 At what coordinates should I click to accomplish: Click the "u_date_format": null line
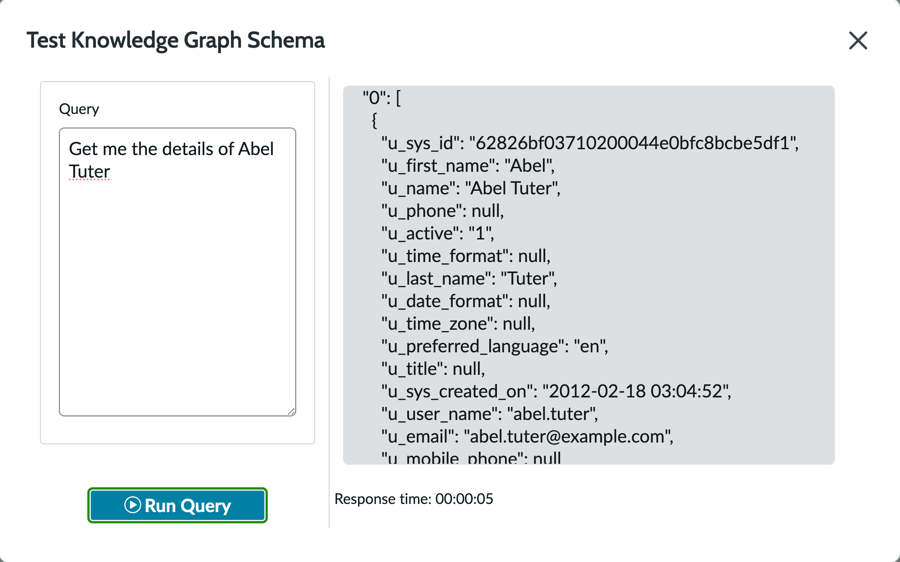tap(465, 301)
